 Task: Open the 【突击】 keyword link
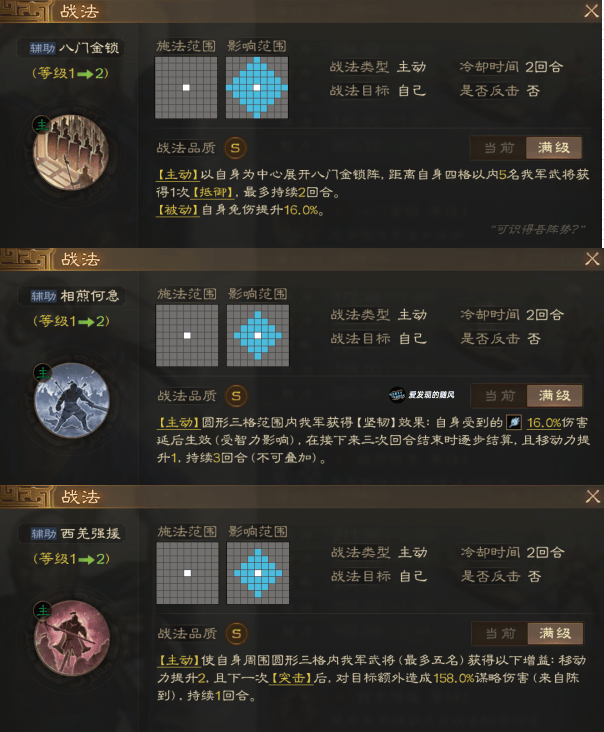292,678
